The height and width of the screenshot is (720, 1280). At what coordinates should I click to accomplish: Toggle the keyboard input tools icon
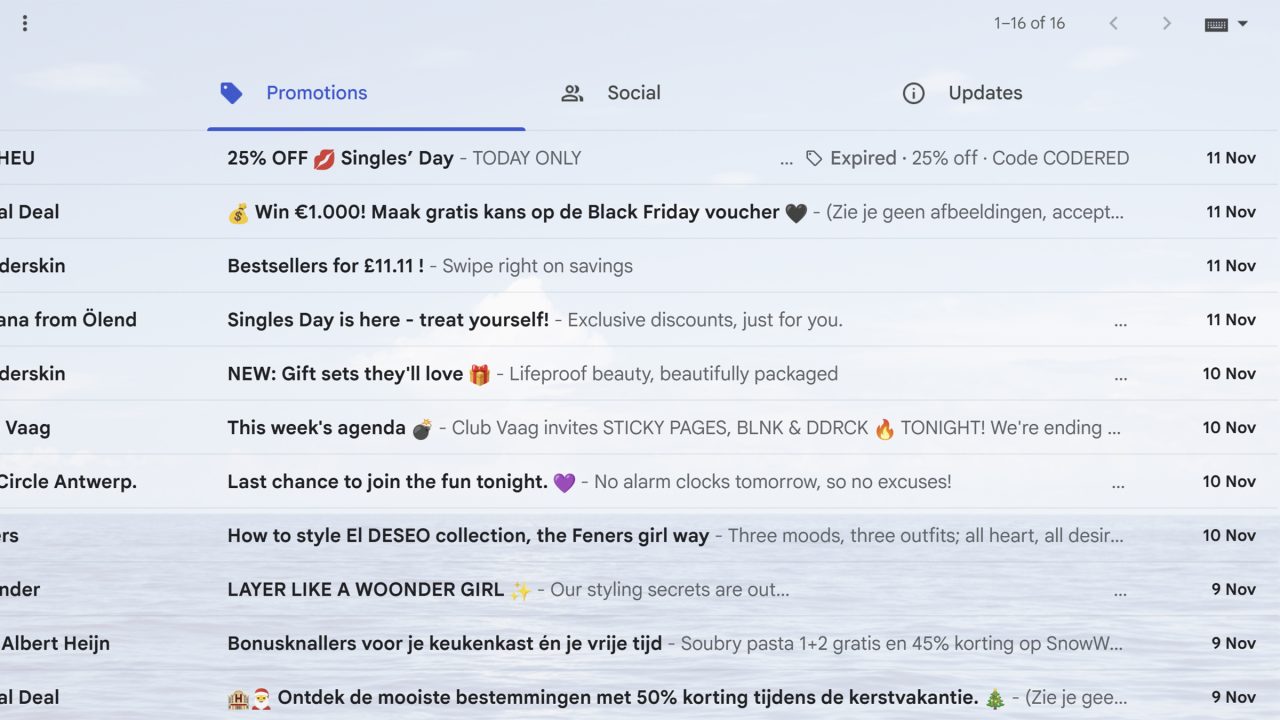[1216, 24]
